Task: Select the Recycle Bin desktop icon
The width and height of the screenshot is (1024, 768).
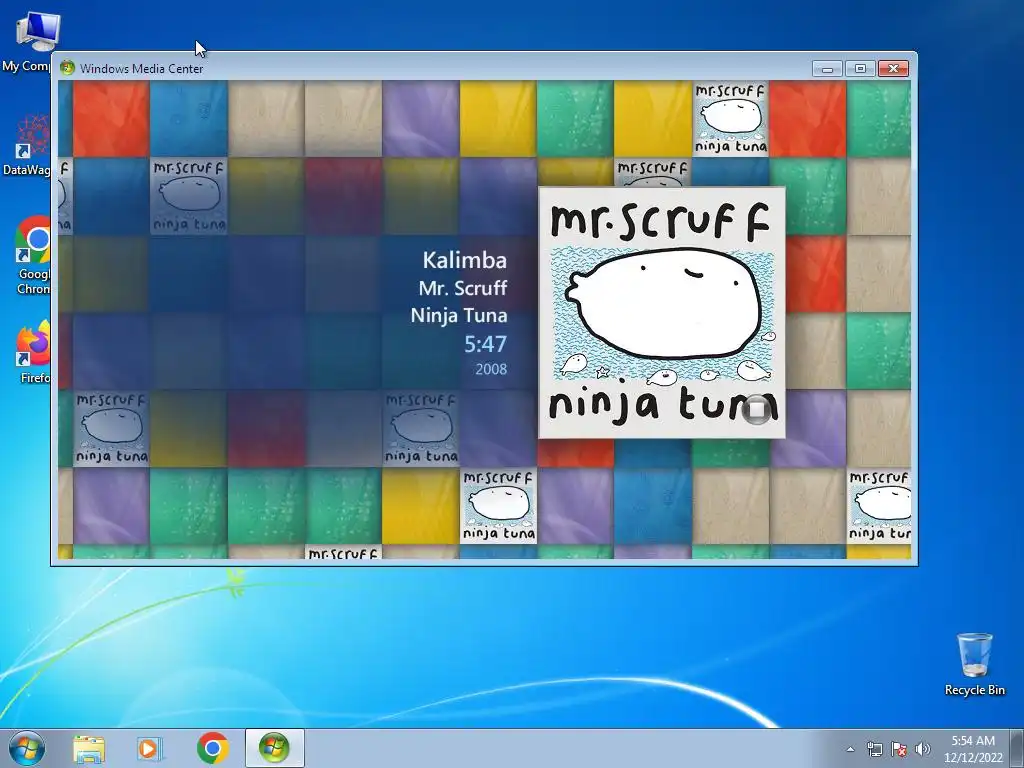Action: pyautogui.click(x=974, y=664)
